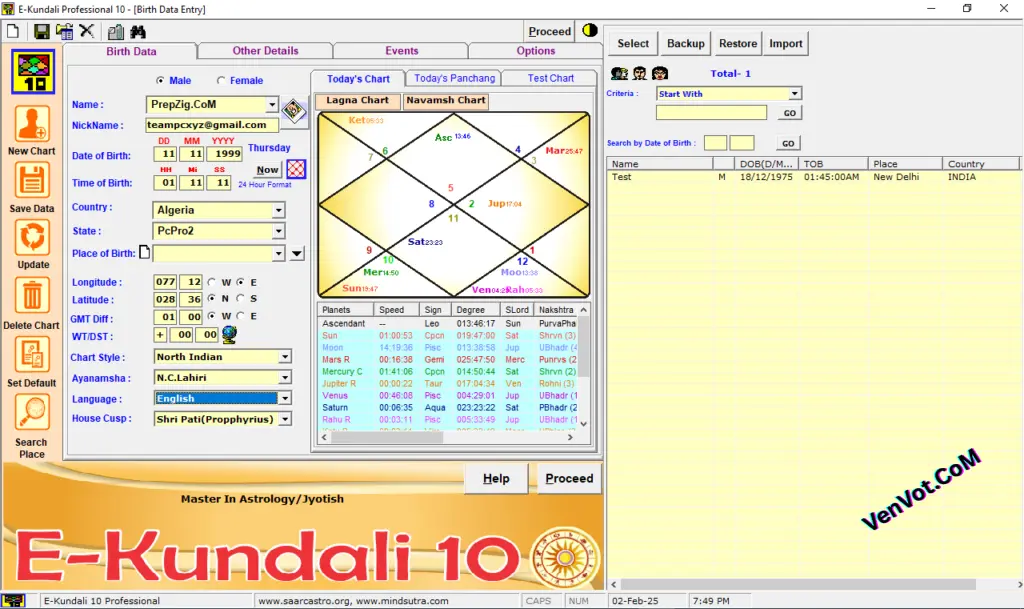Switch to the Events tab
The height and width of the screenshot is (609, 1024).
tap(402, 51)
